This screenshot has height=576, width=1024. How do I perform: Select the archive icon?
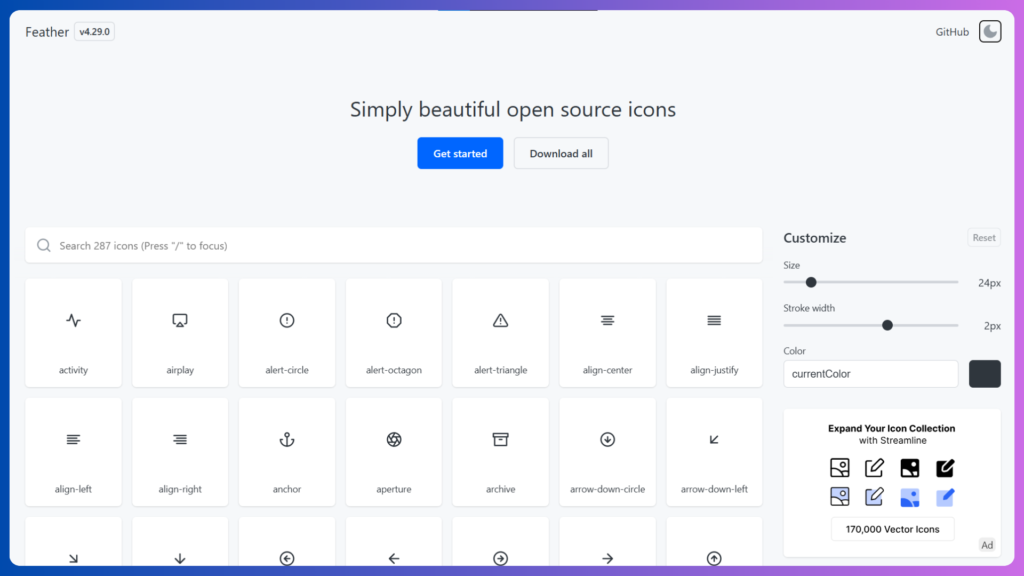tap(500, 451)
